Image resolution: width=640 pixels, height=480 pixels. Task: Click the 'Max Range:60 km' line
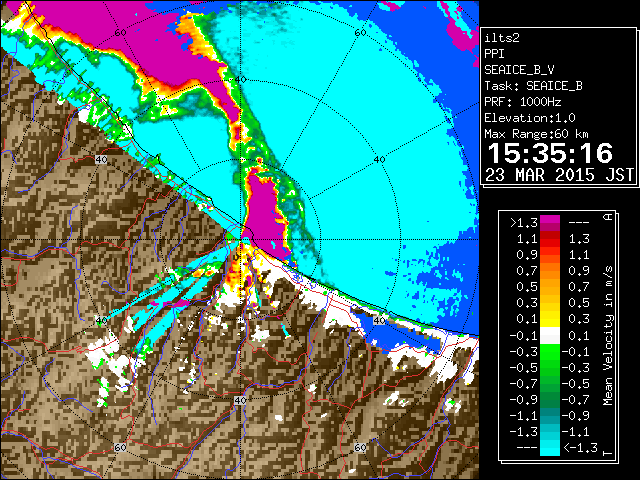point(536,134)
